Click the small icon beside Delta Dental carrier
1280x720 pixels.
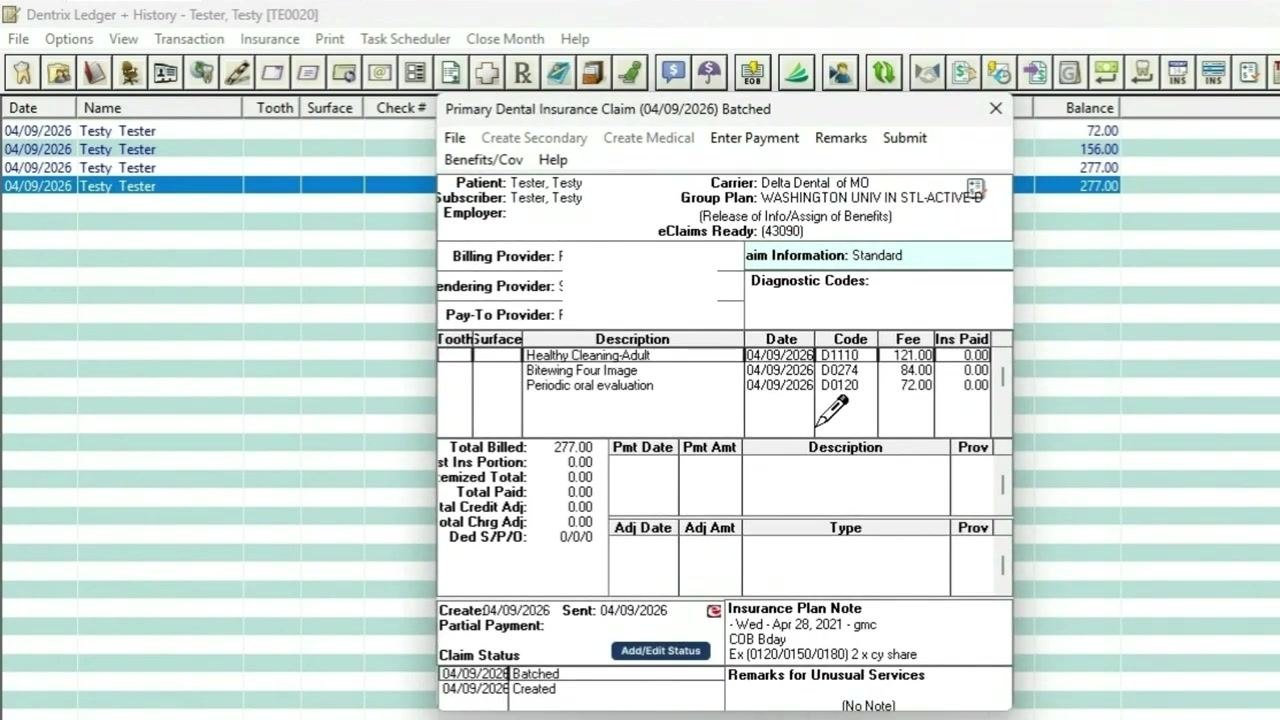click(x=976, y=189)
